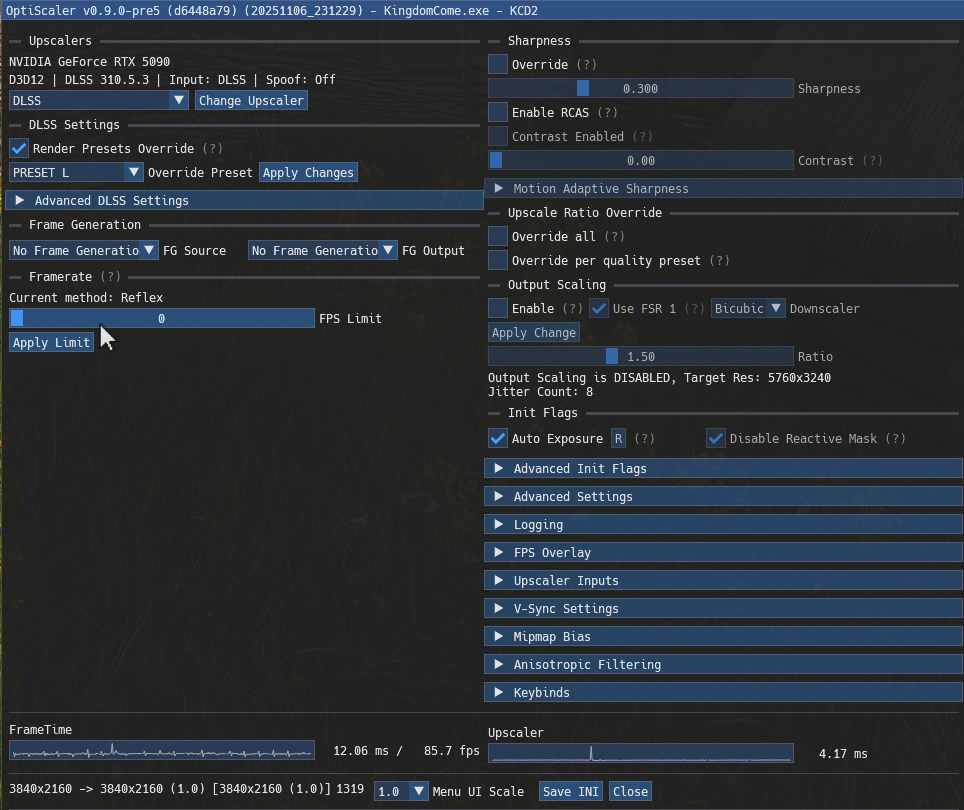
Task: Click the OptiScaler window title bar
Action: pos(482,10)
